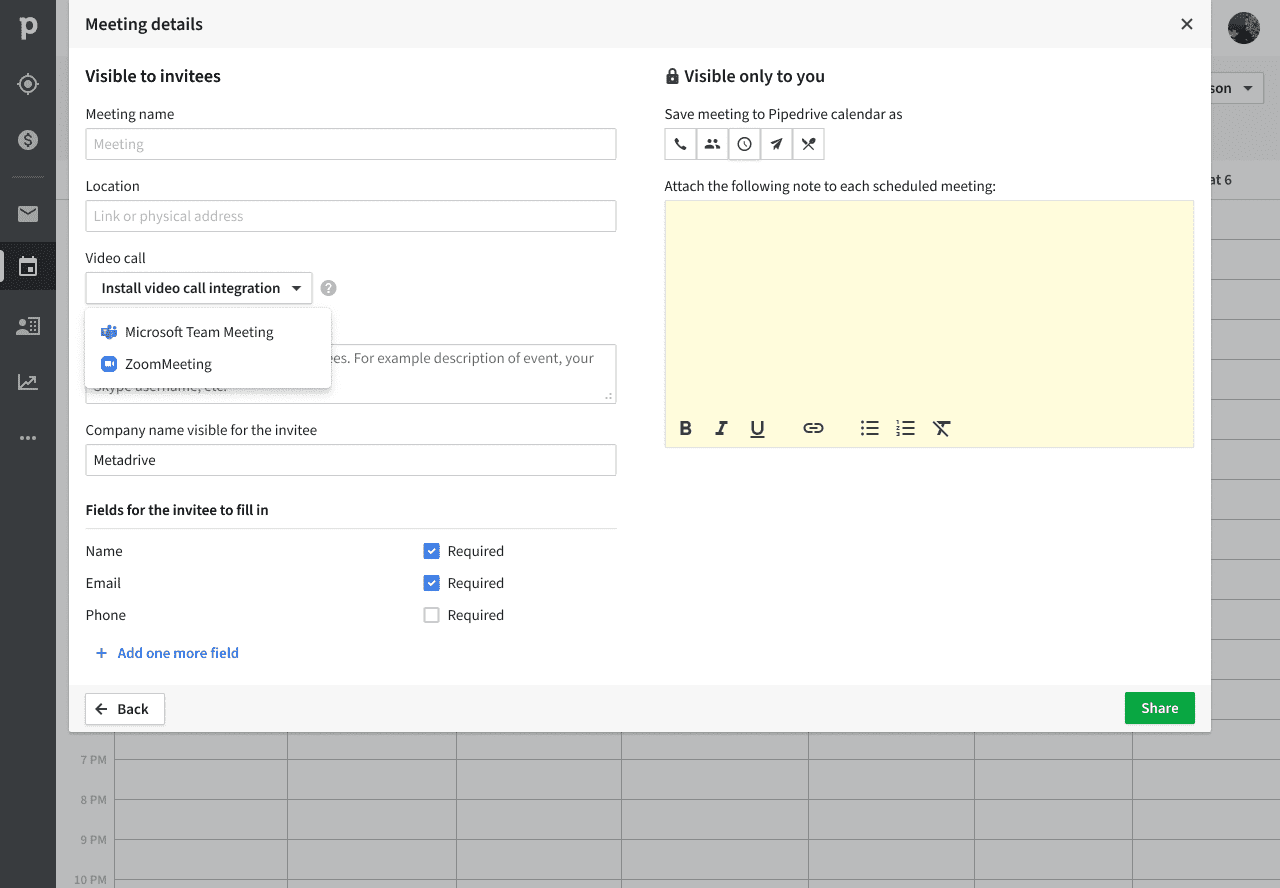The image size is (1280, 888).
Task: Open Install video call integration dropdown
Action: [199, 288]
